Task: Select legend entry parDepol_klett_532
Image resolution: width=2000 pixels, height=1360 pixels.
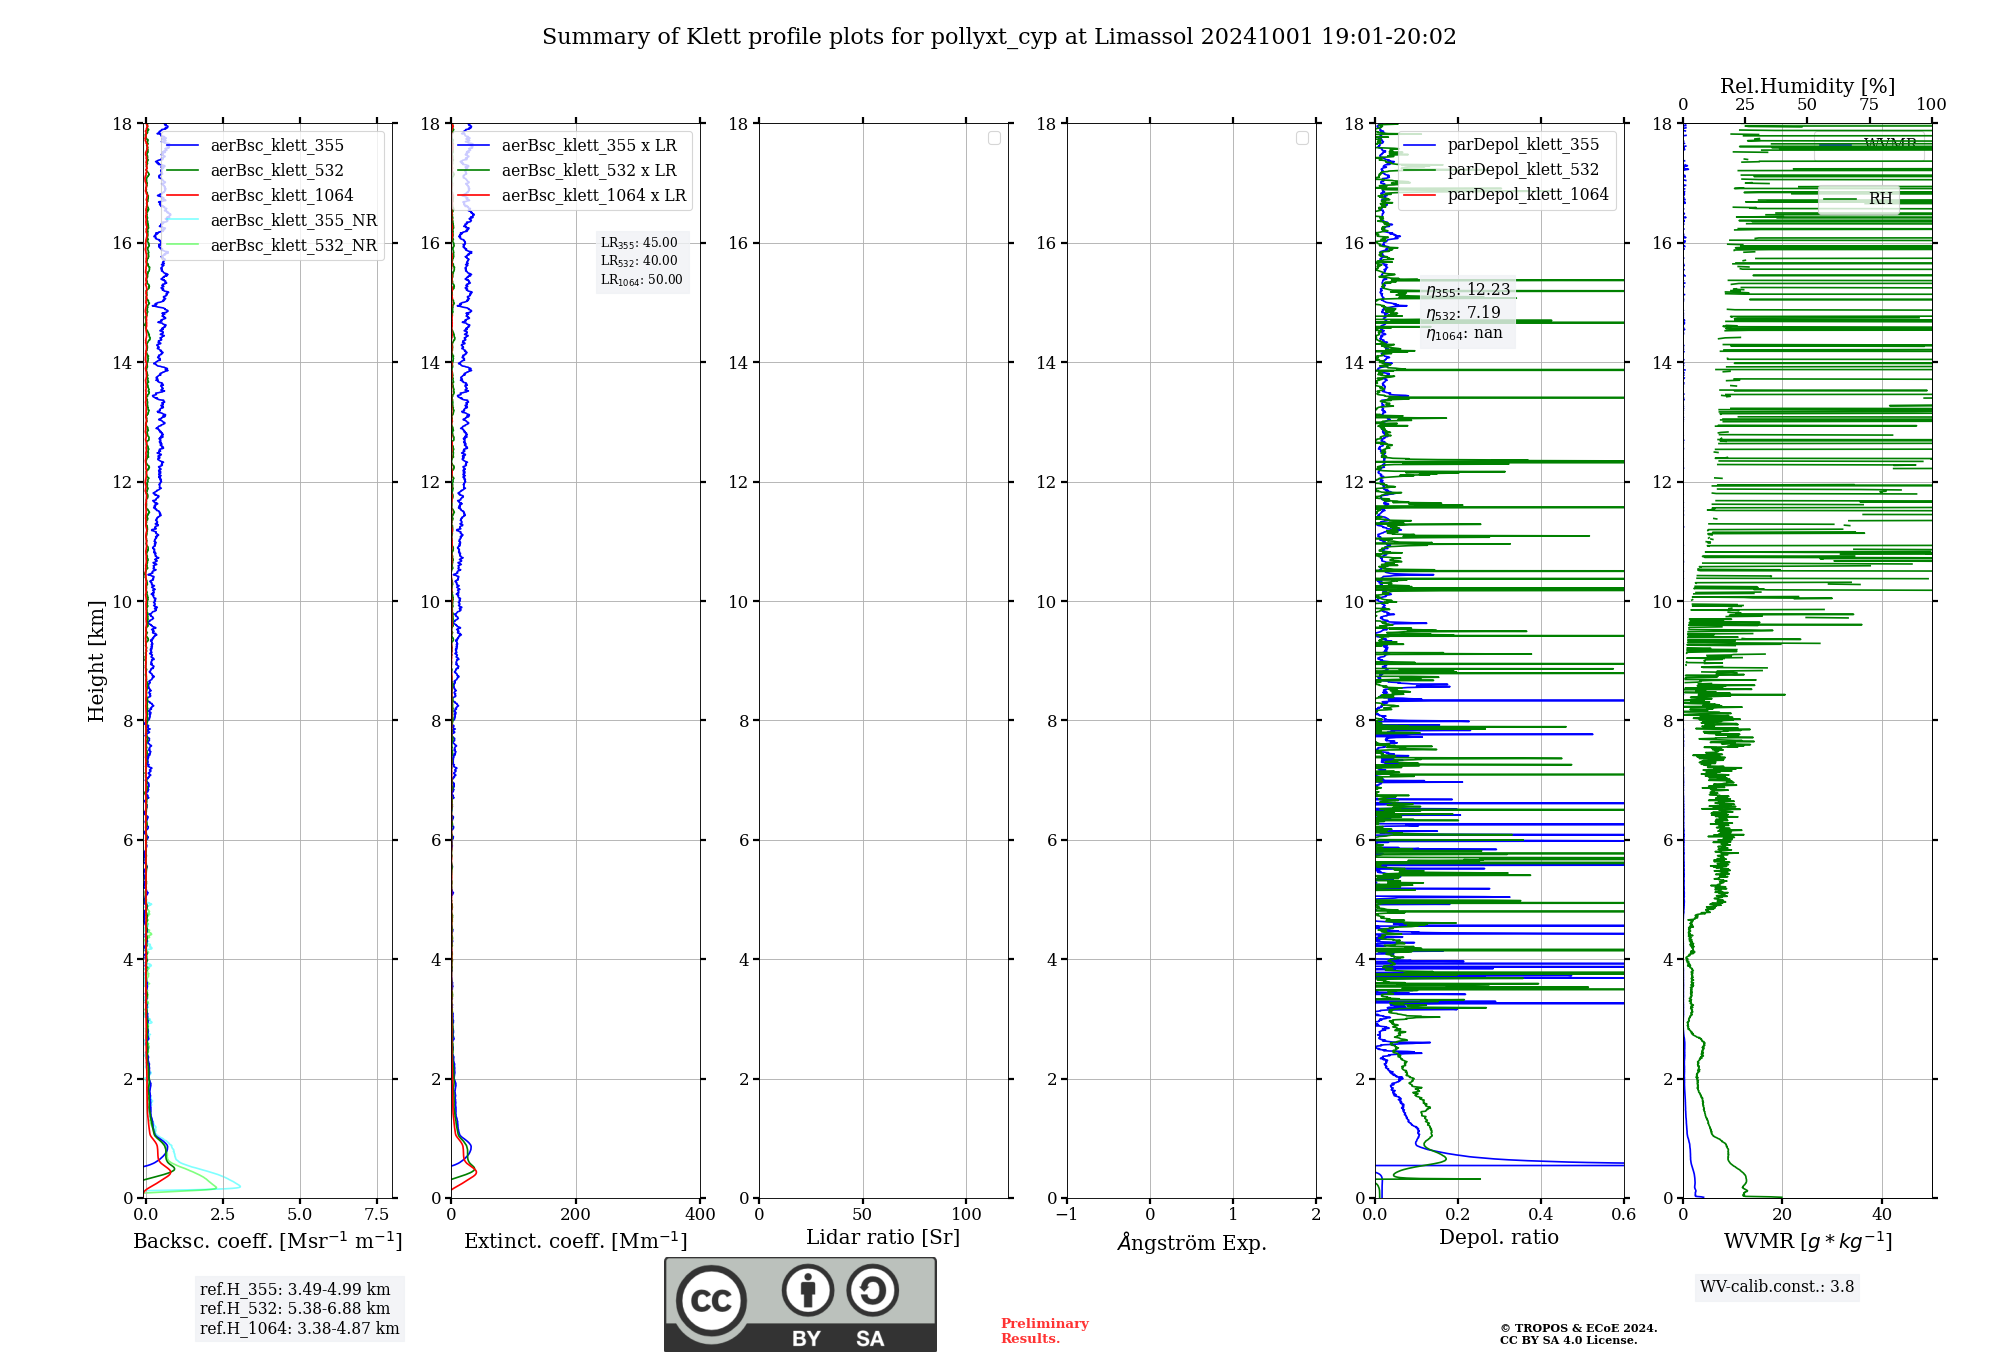Action: pyautogui.click(x=1501, y=170)
